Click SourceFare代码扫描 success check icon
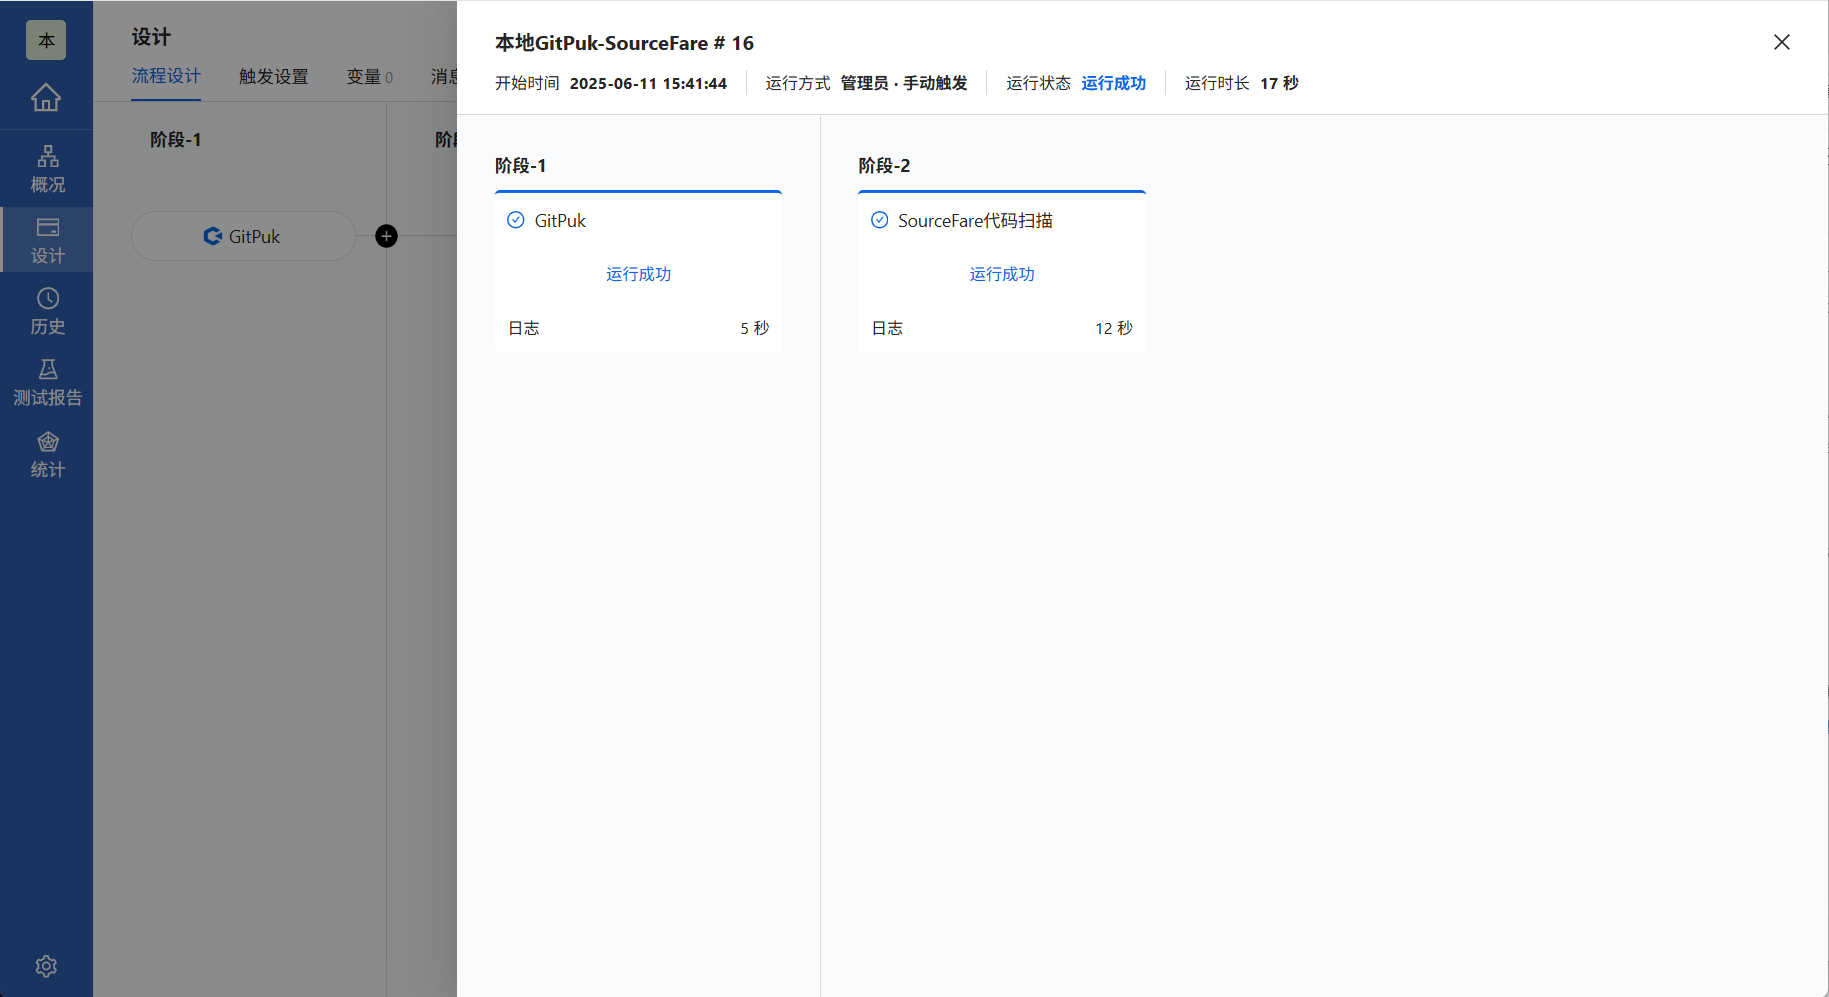 (x=879, y=220)
